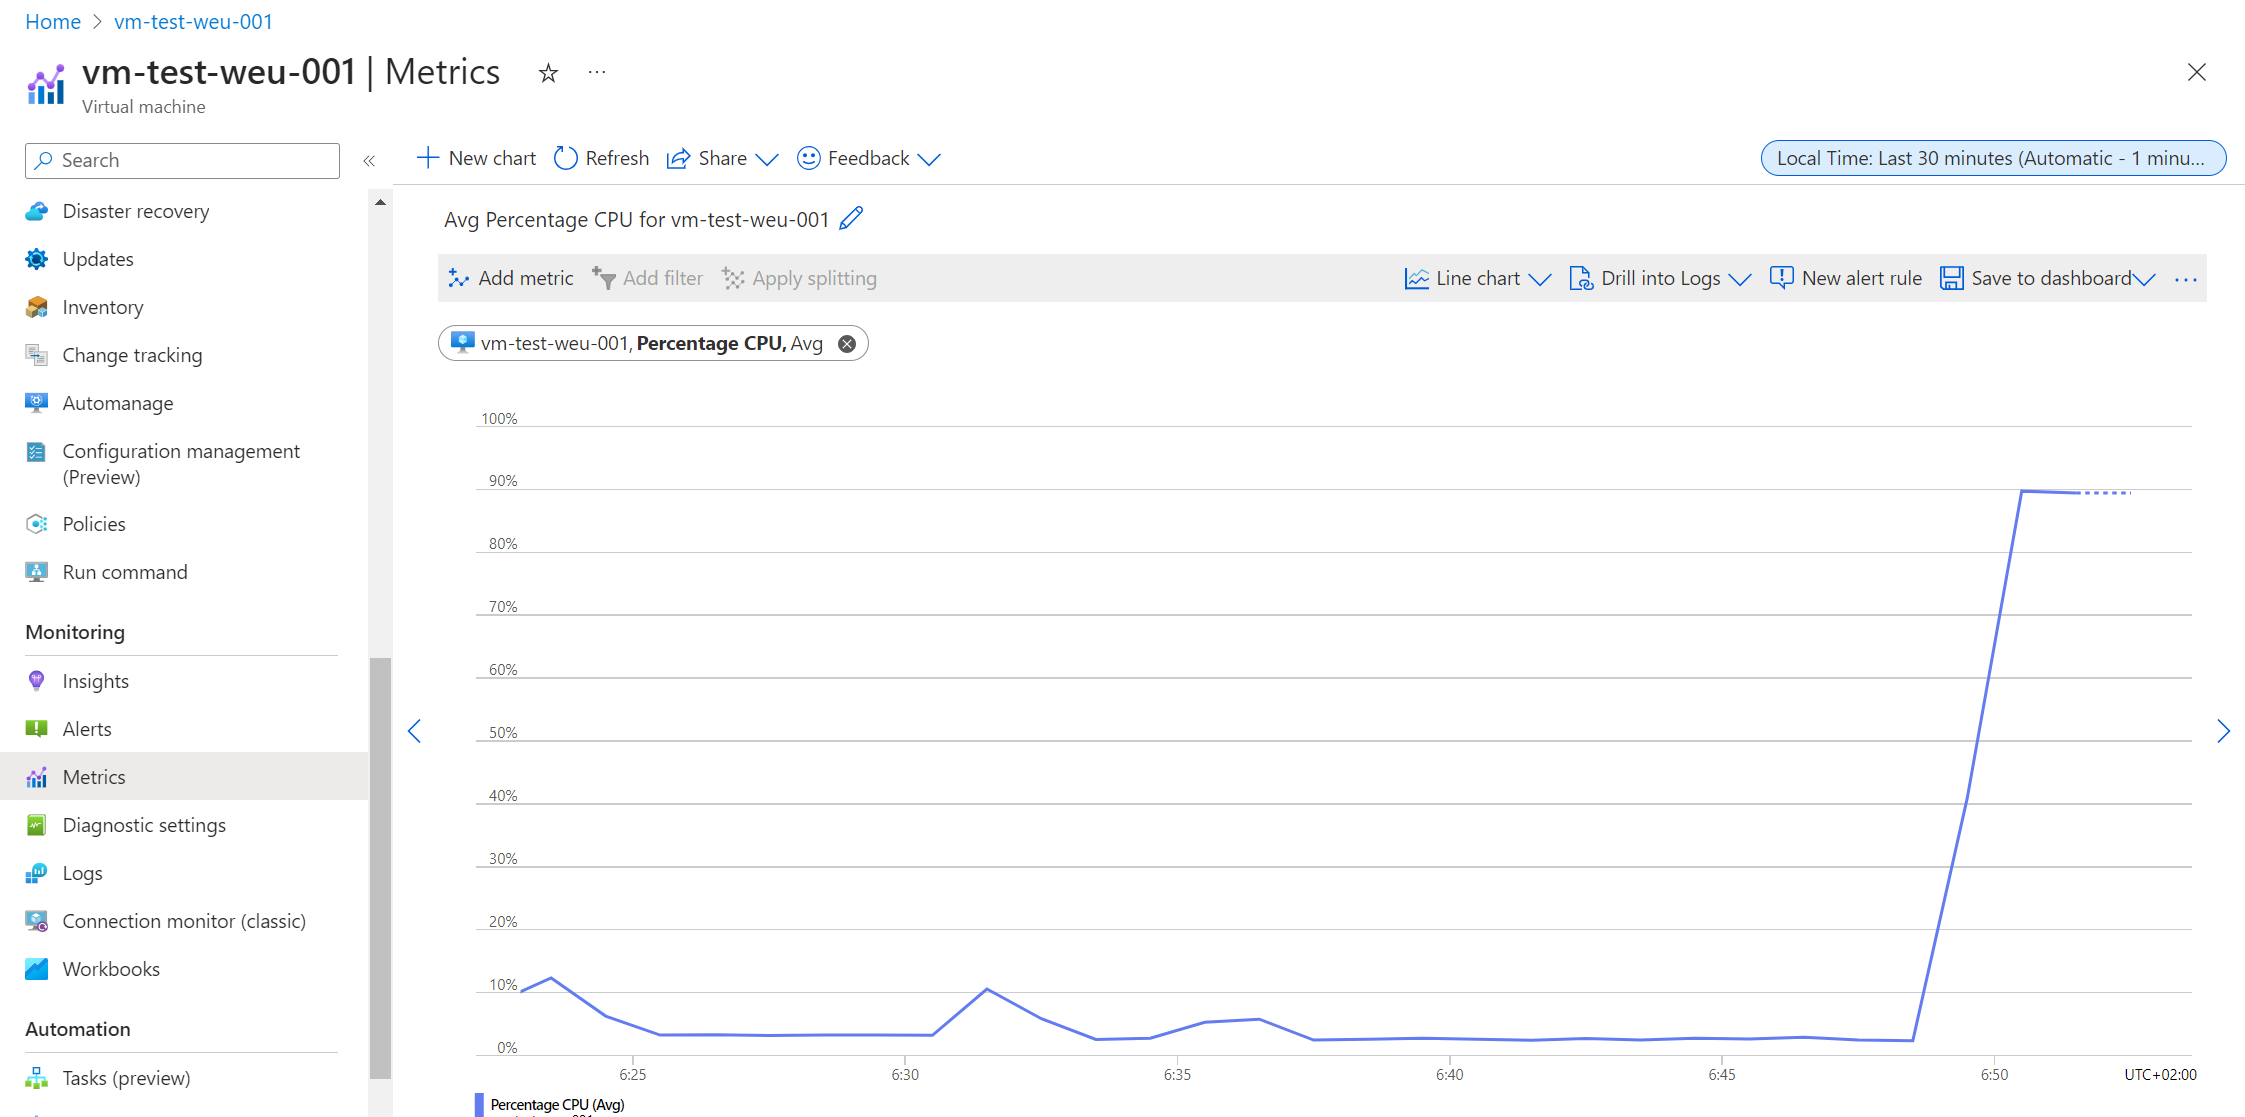Remove the Percentage CPU metric pill
The height and width of the screenshot is (1117, 2245).
847,344
